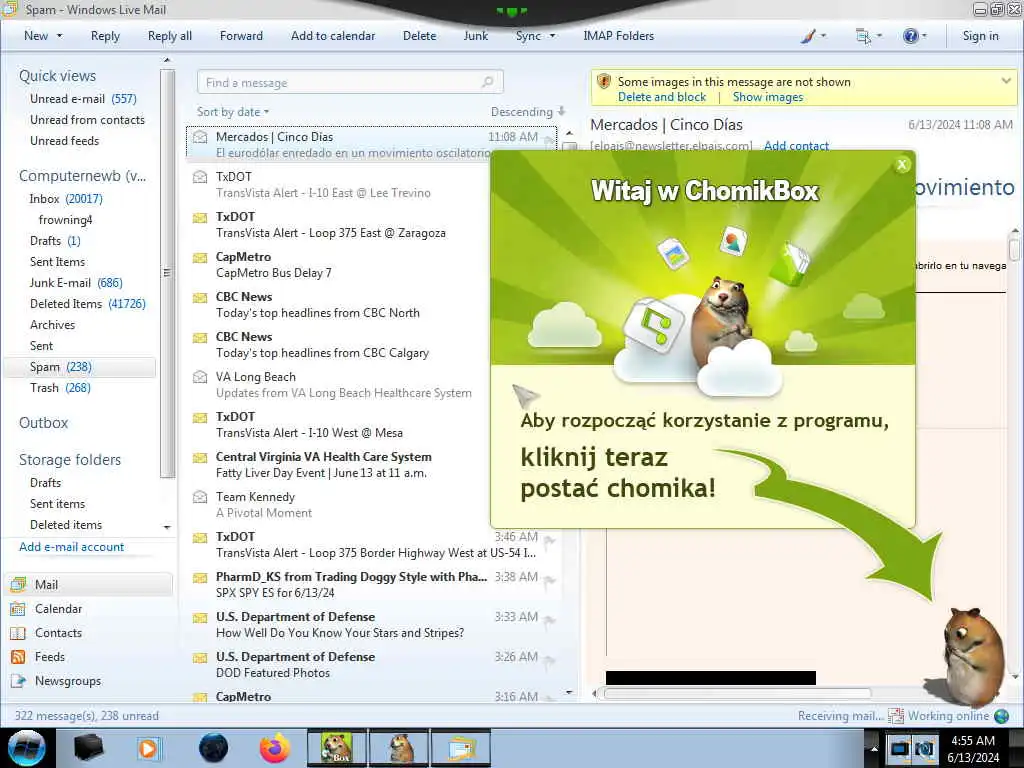Click the Working online globe icon
The height and width of the screenshot is (768, 1024).
point(1001,716)
